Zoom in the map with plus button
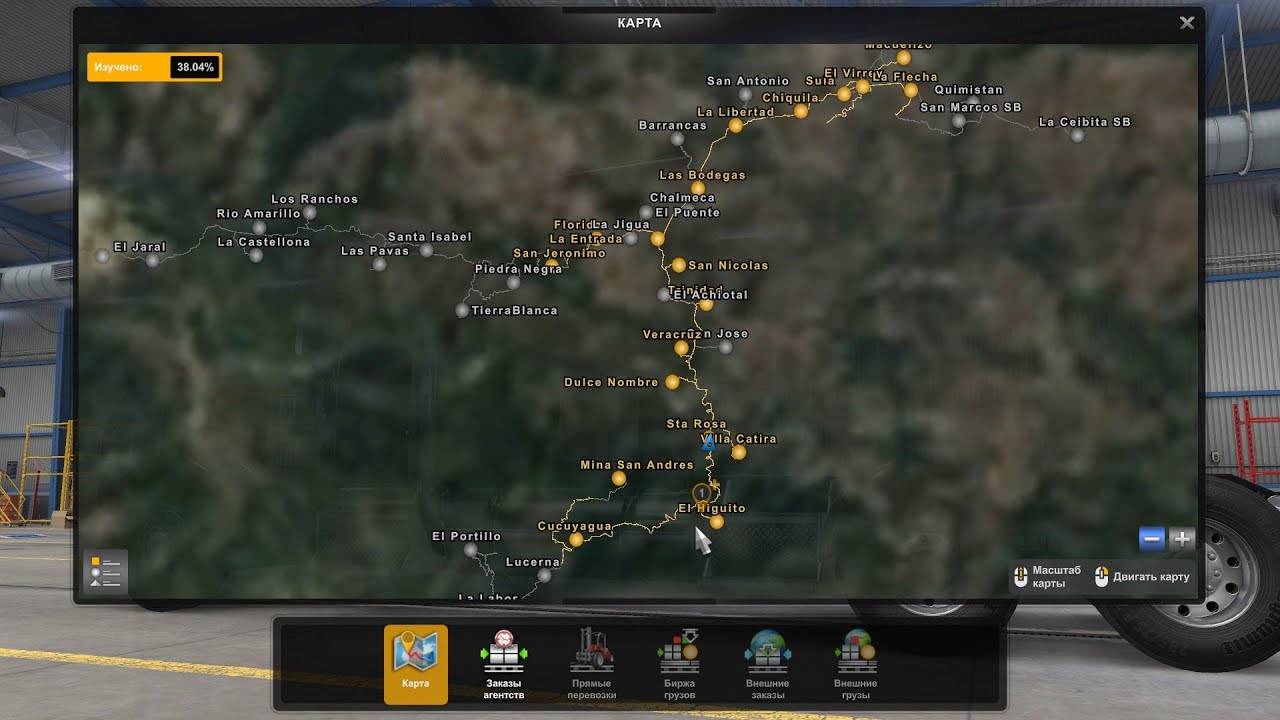The image size is (1280, 720). click(x=1182, y=539)
